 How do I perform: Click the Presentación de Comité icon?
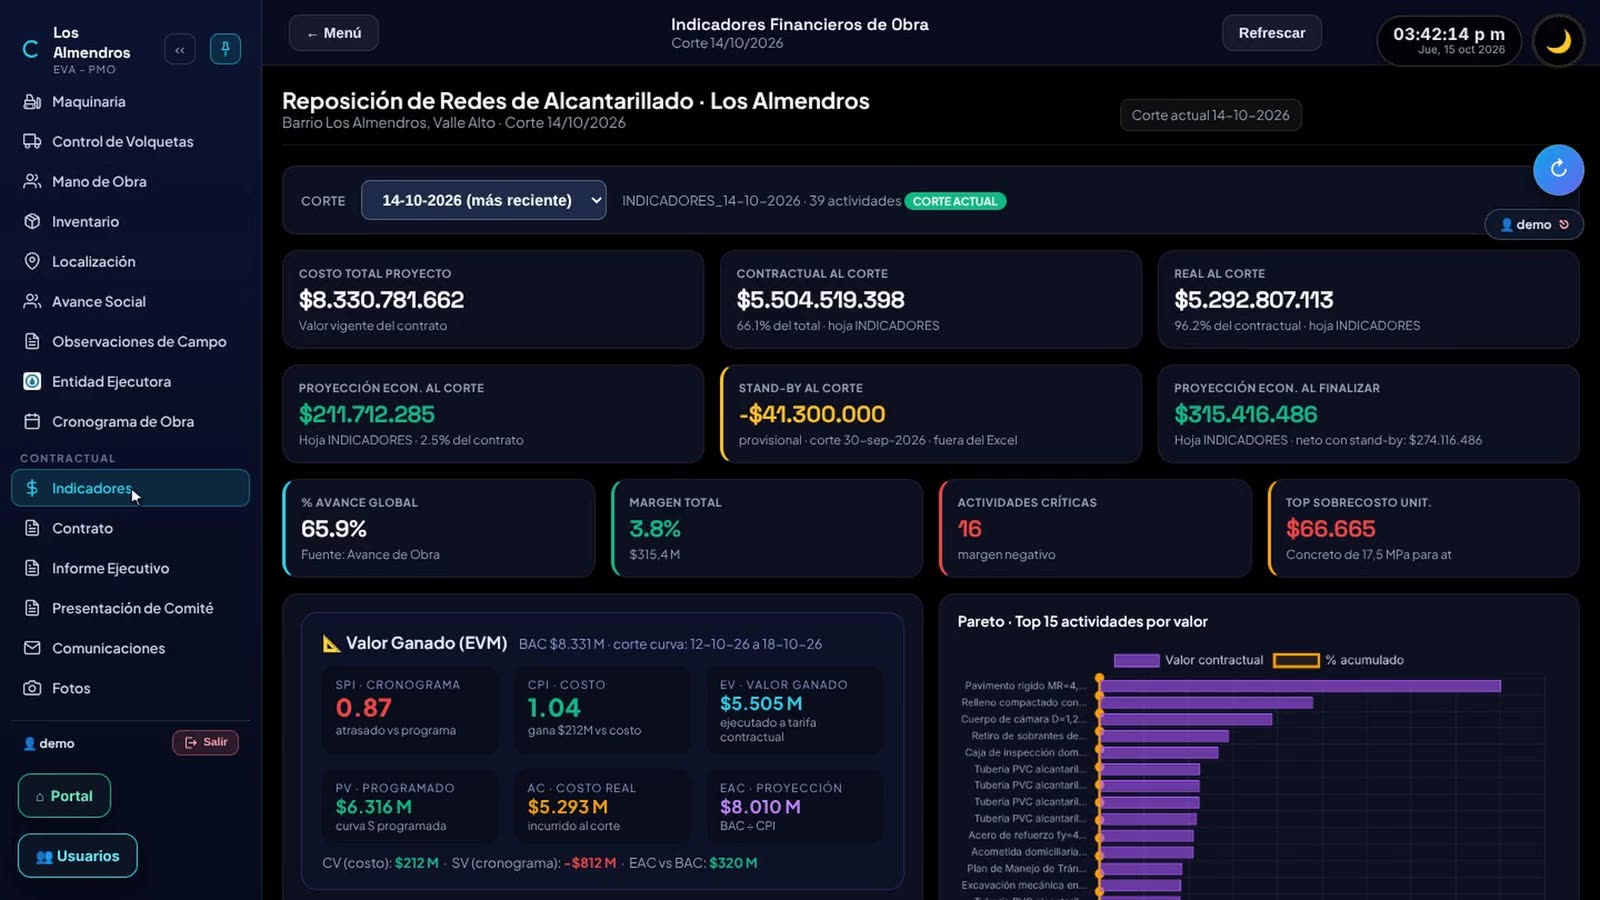click(x=32, y=608)
